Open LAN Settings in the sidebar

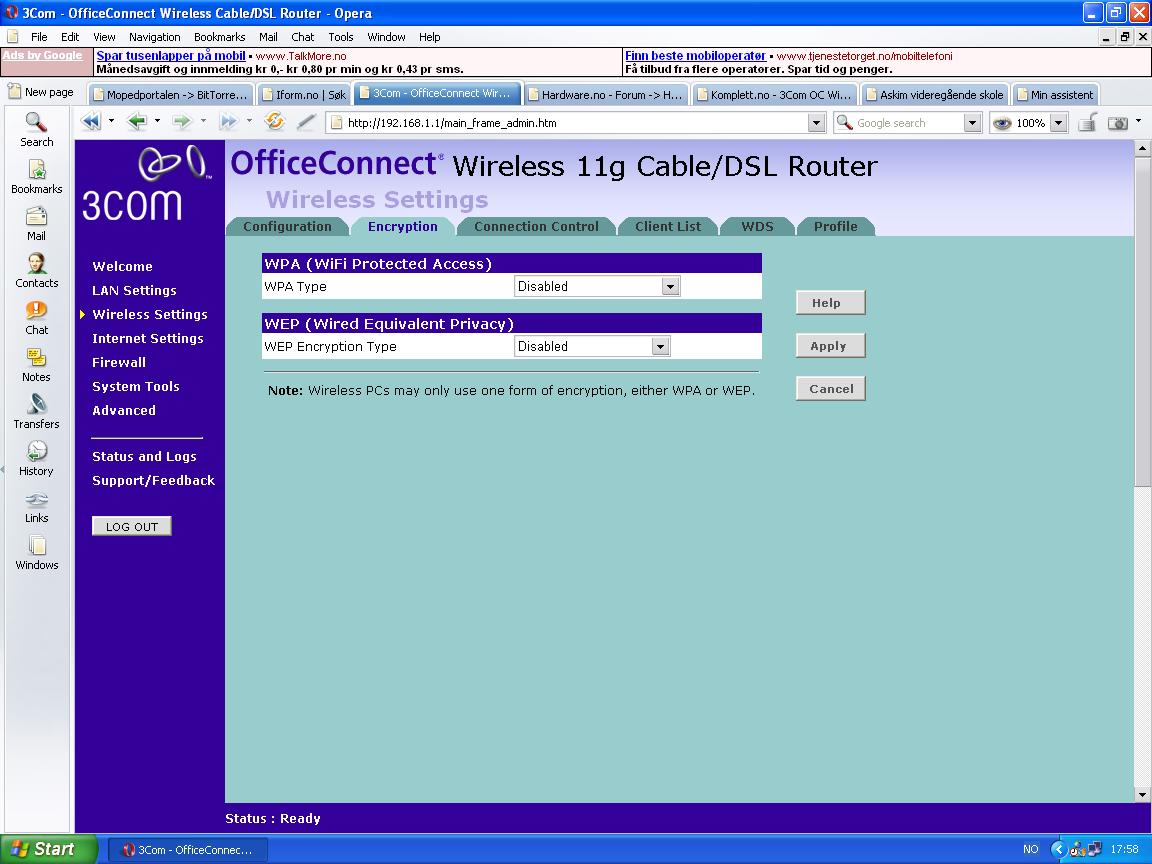(134, 290)
